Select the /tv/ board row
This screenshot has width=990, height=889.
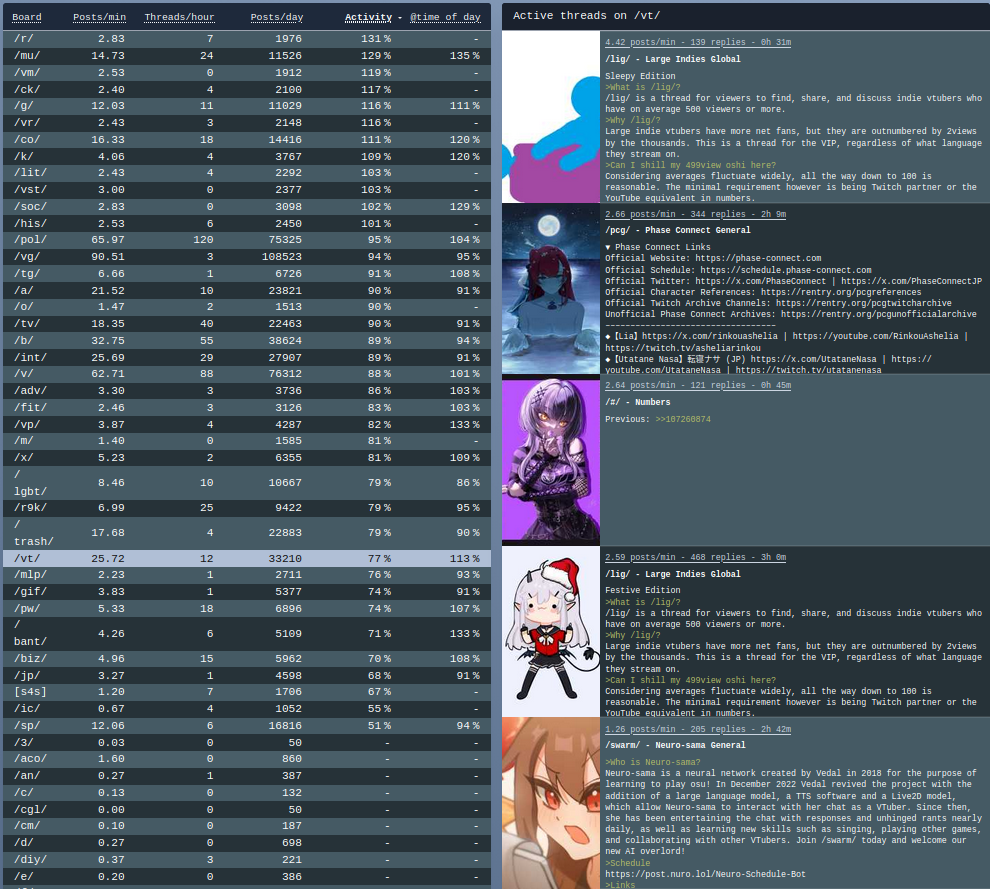(247, 323)
